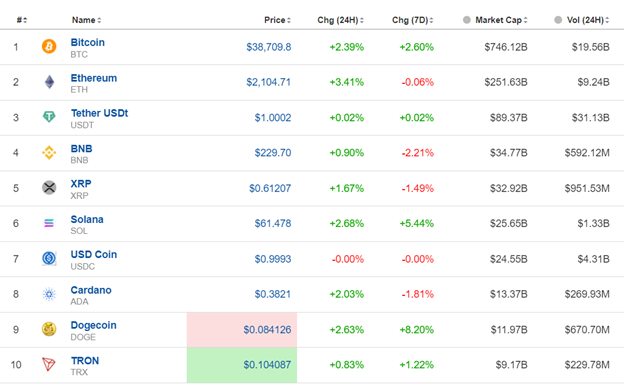Click the Cardano dotted logo icon
This screenshot has height=385, width=624.
pos(49,294)
